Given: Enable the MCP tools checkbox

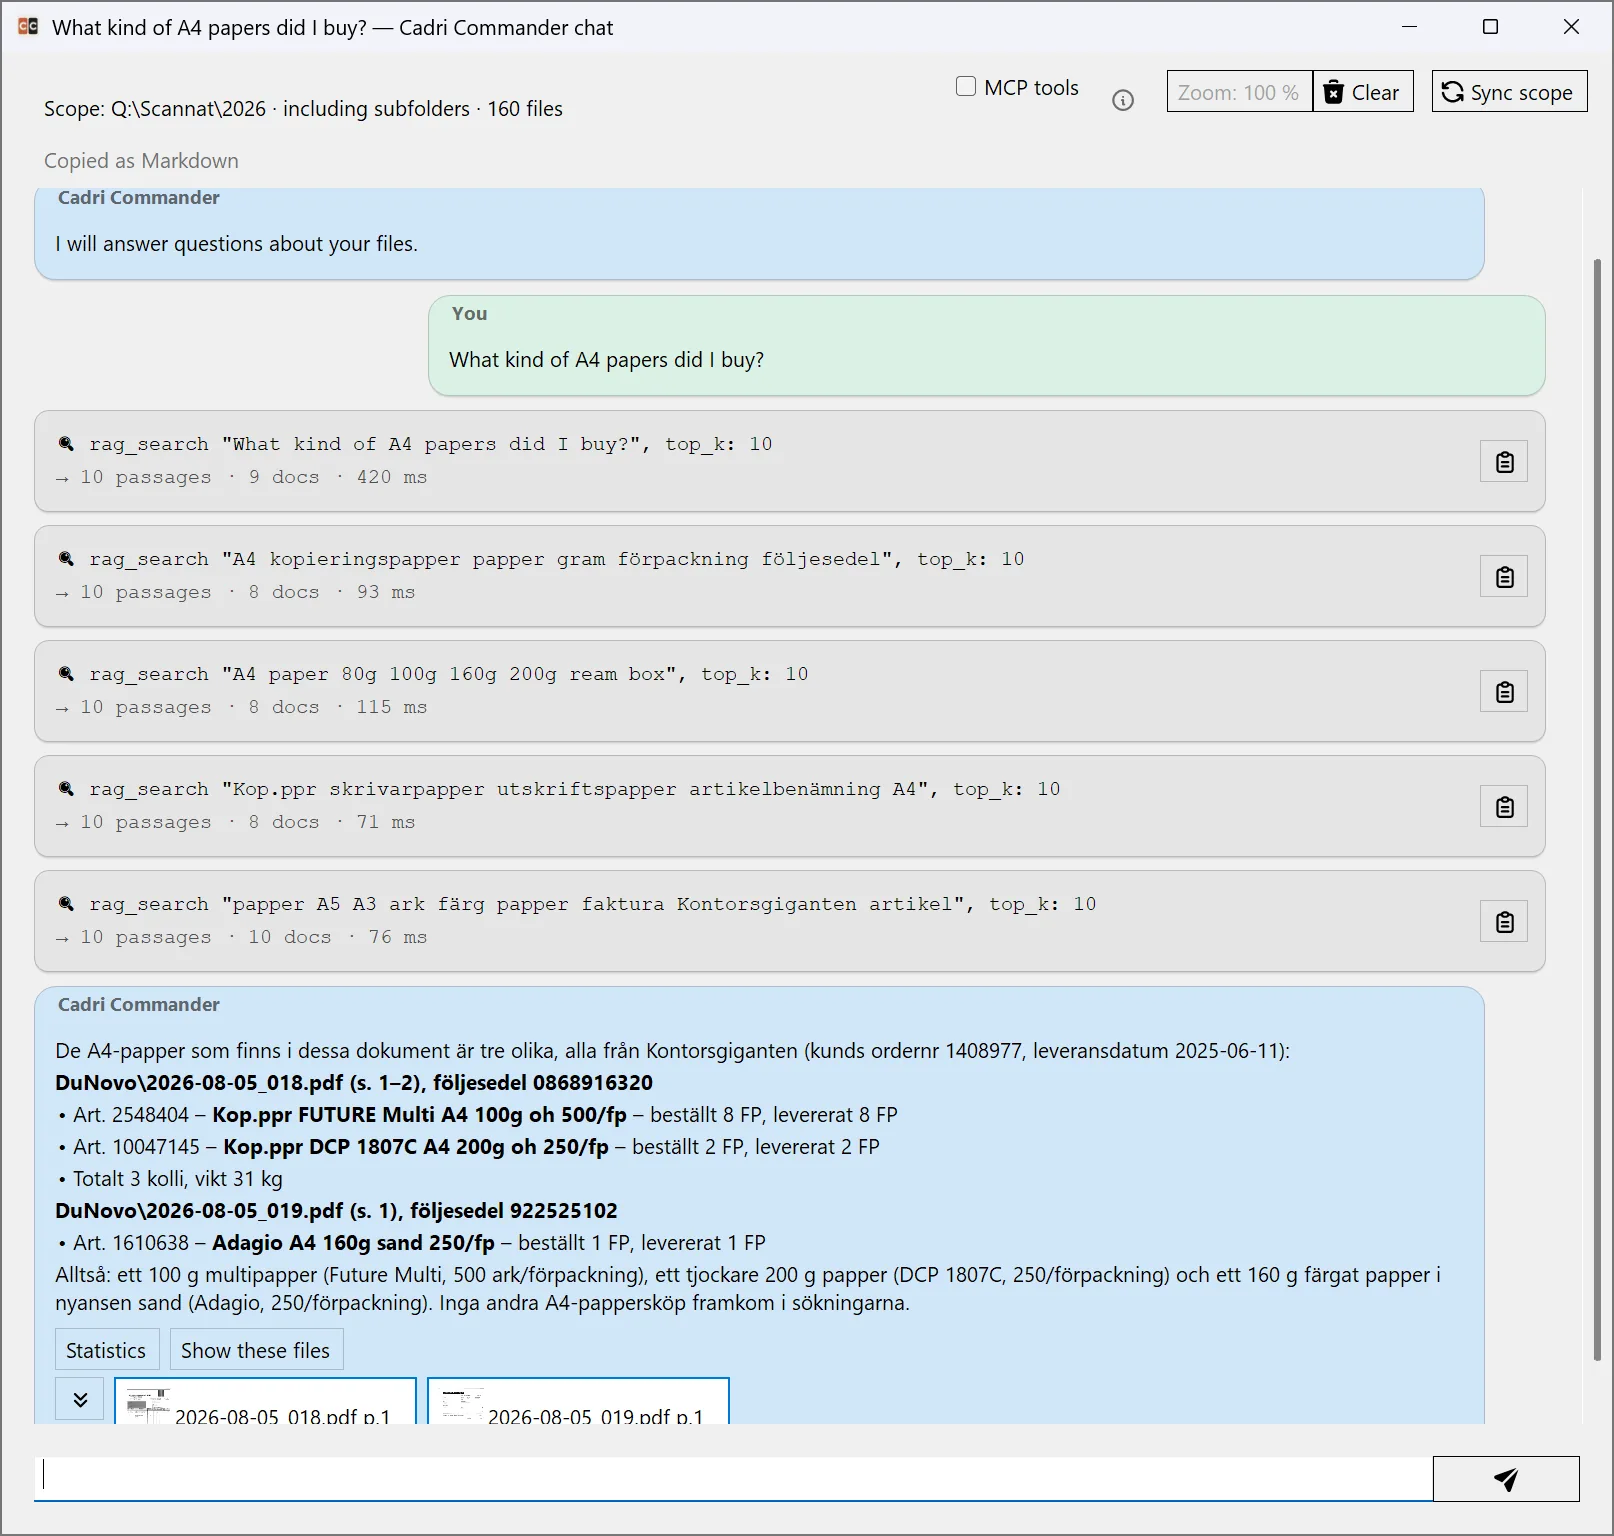Looking at the screenshot, I should point(966,87).
